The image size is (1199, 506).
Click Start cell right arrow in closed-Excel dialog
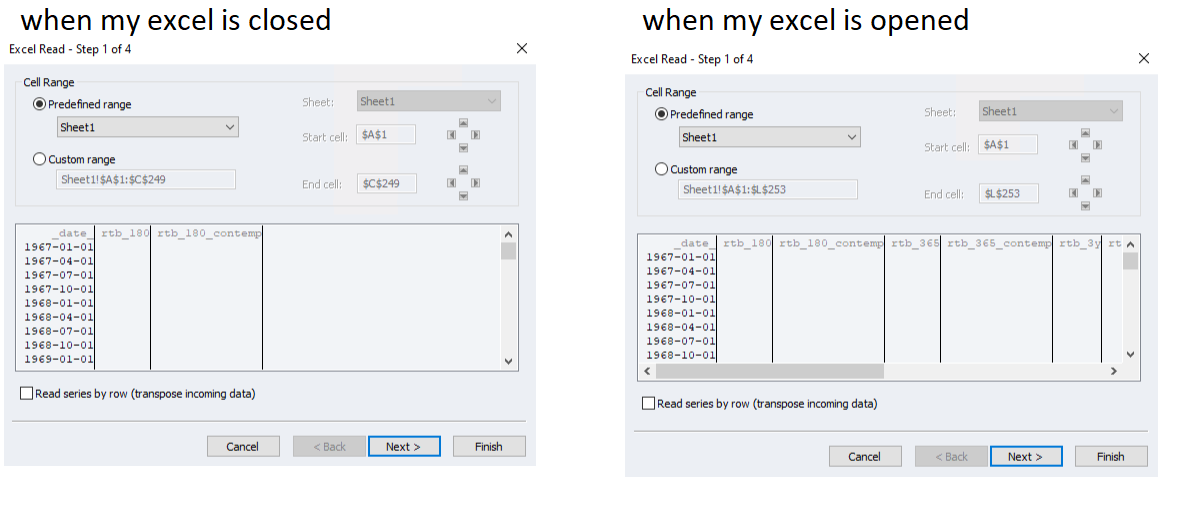point(476,135)
